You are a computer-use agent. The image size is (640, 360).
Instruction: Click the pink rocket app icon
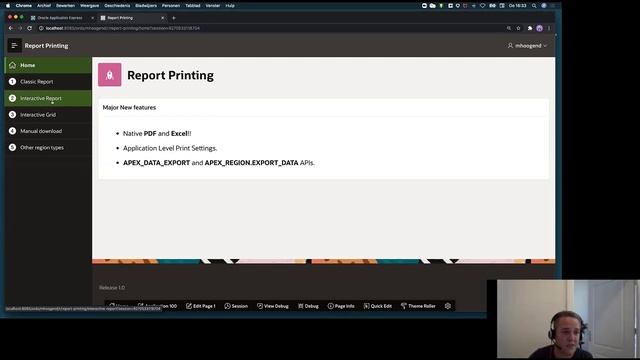[109, 75]
